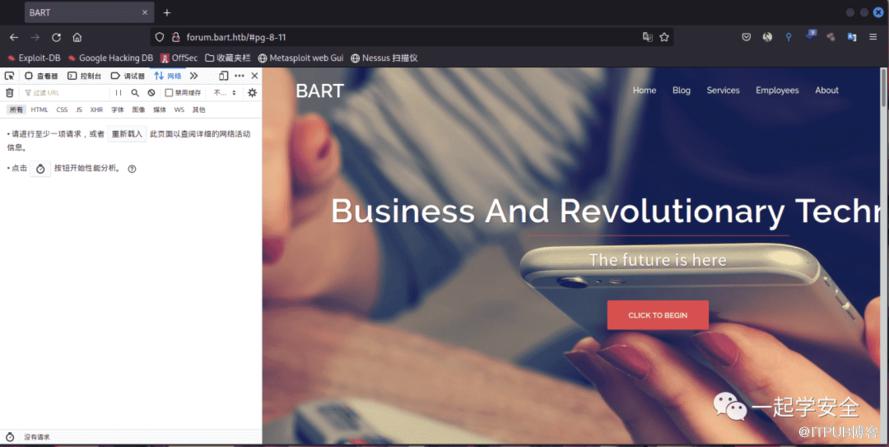Click the Reload (重新载入) button

[x=127, y=134]
